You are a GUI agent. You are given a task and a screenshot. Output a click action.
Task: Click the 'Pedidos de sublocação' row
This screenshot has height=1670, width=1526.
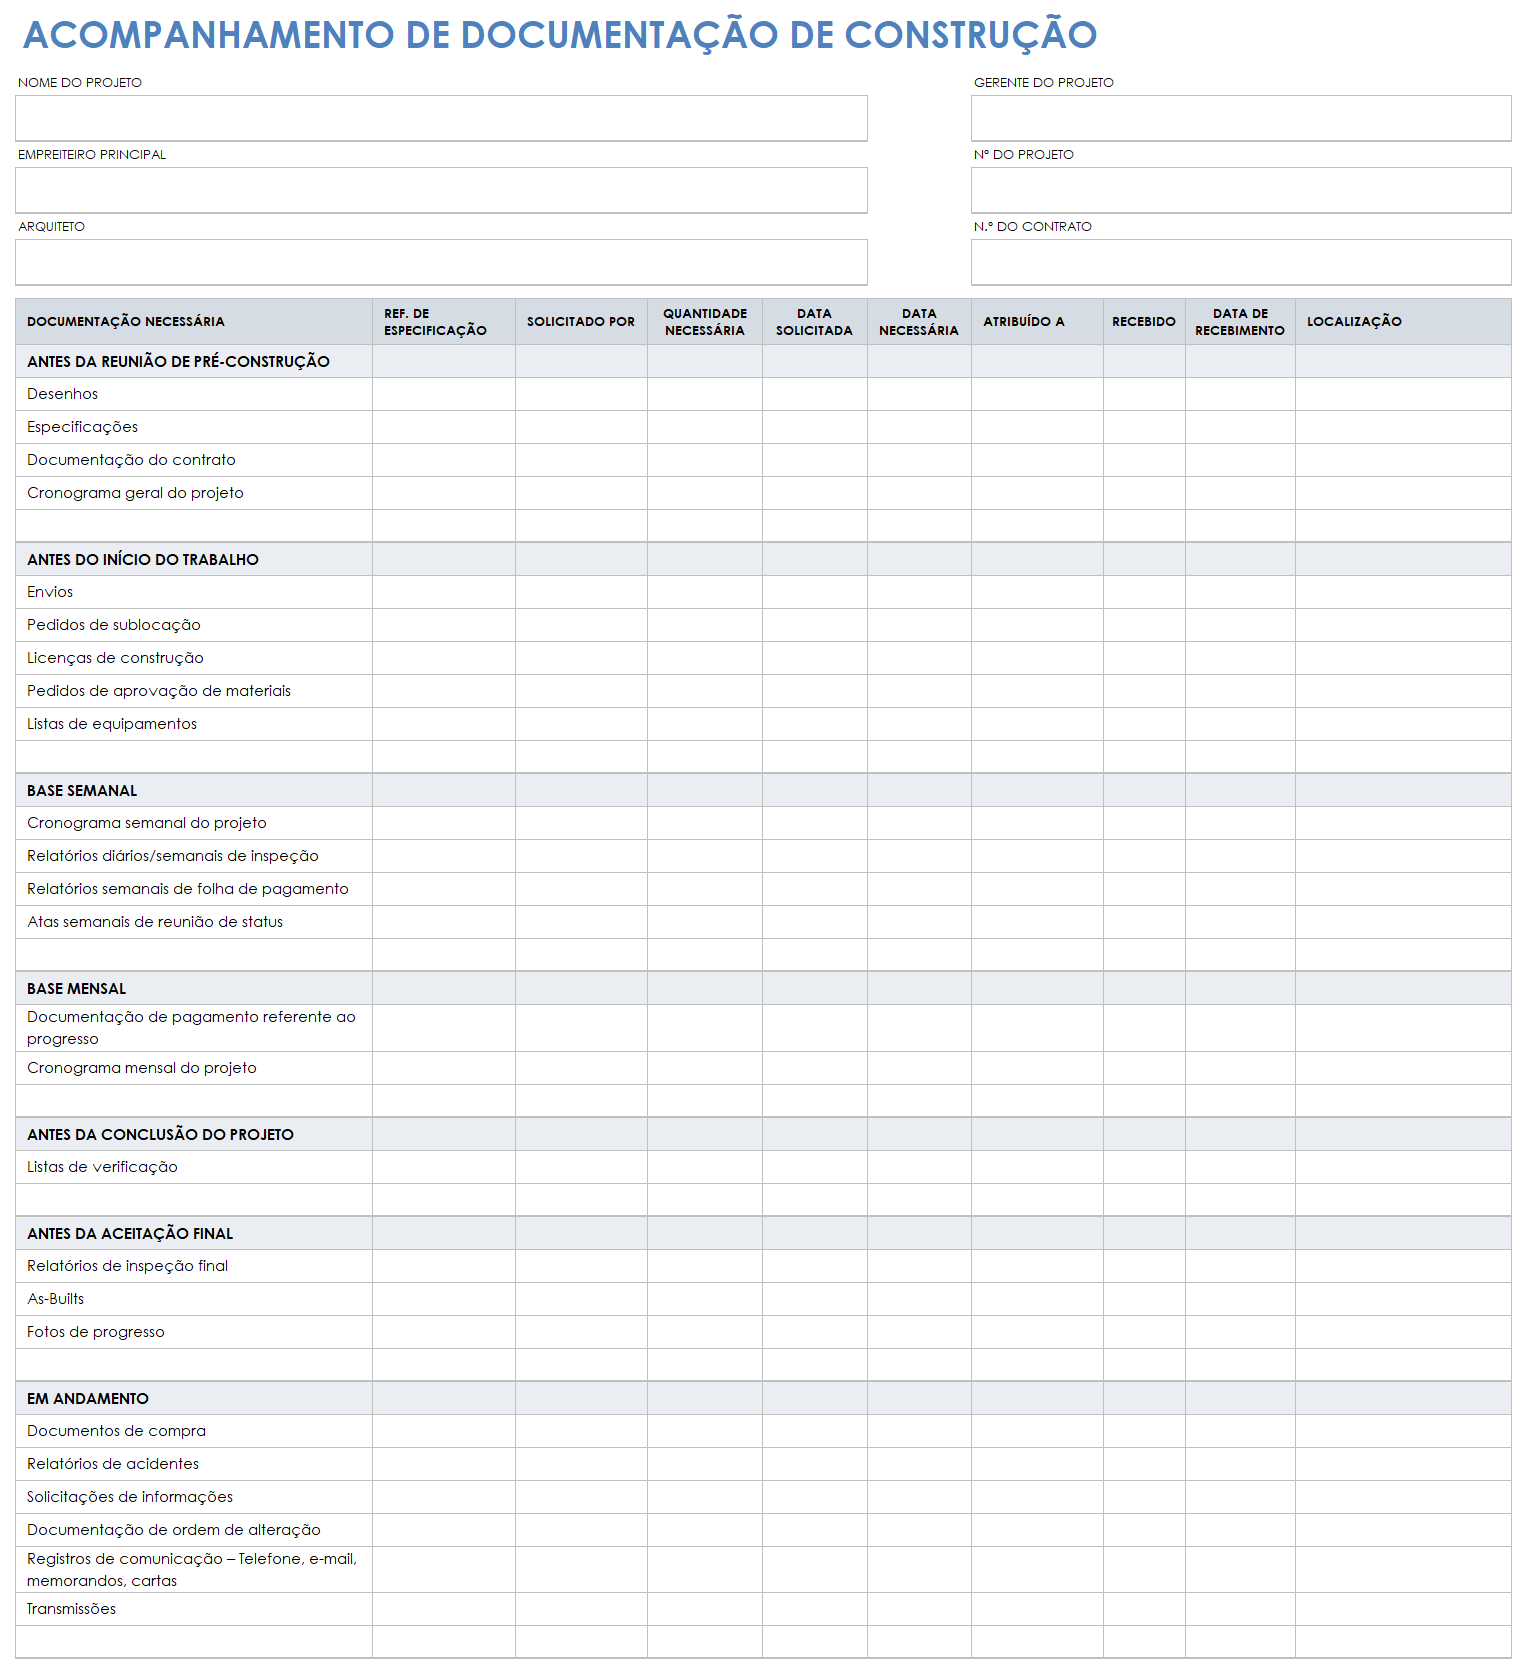(x=763, y=625)
